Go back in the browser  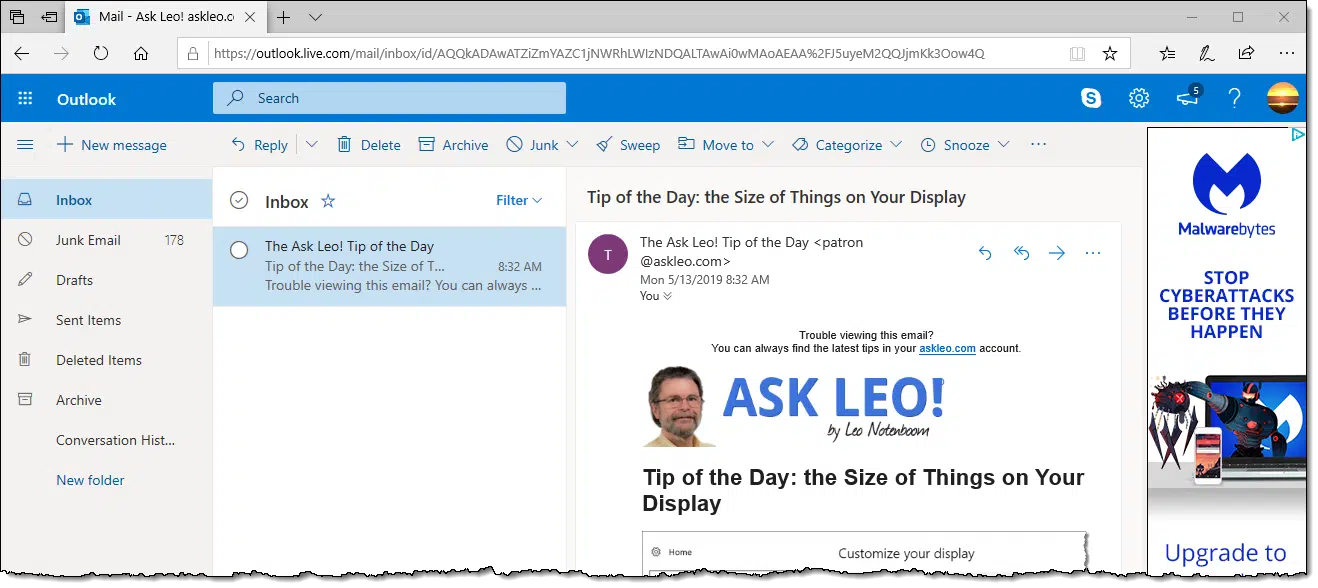(x=22, y=54)
